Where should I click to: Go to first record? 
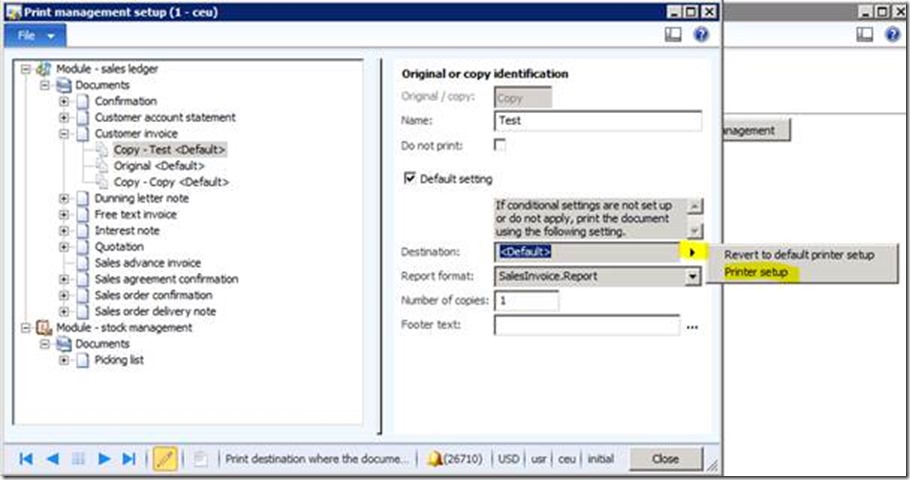[26, 459]
